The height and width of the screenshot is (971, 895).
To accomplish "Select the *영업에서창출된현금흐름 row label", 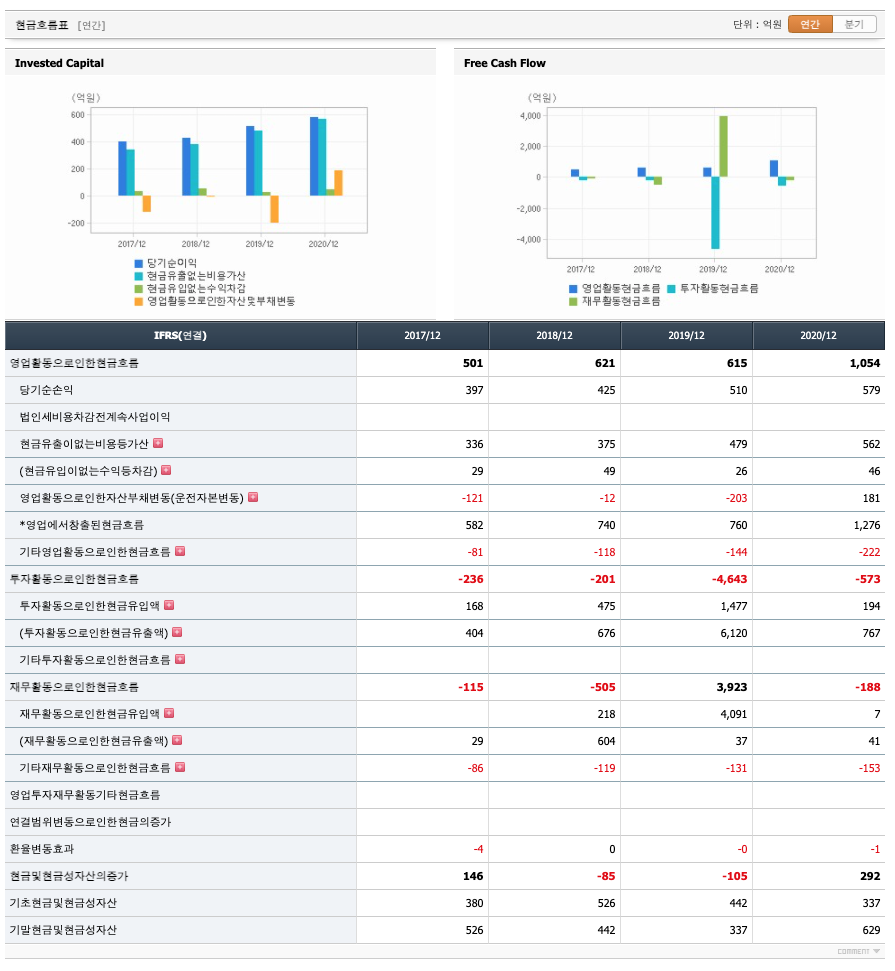I will tap(82, 525).
